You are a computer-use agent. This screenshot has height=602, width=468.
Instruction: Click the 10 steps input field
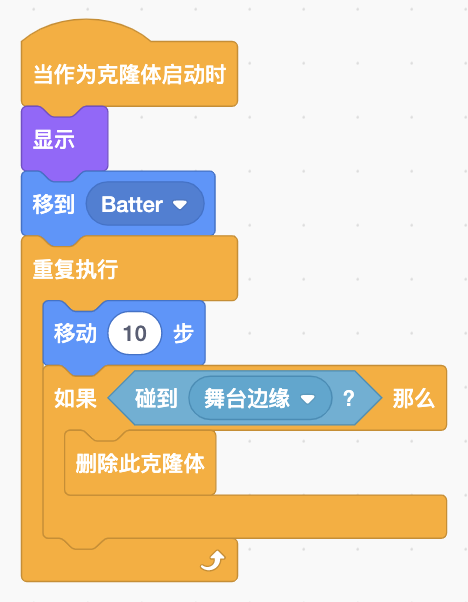pos(135,333)
